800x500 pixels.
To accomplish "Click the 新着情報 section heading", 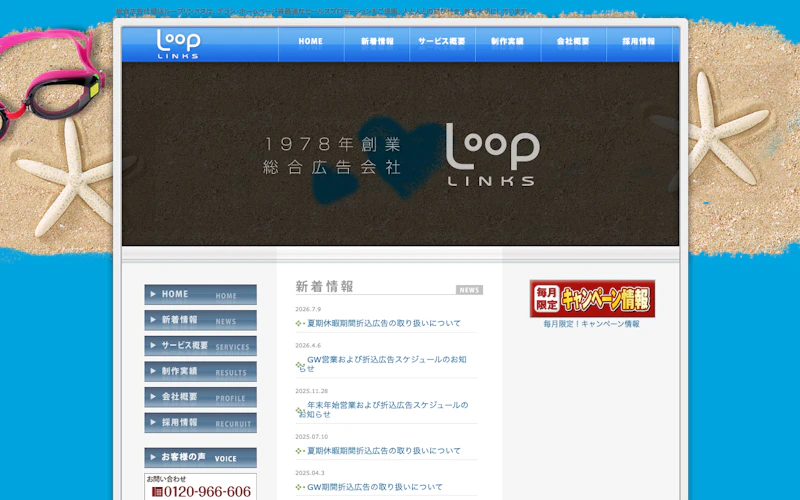I will click(324, 286).
